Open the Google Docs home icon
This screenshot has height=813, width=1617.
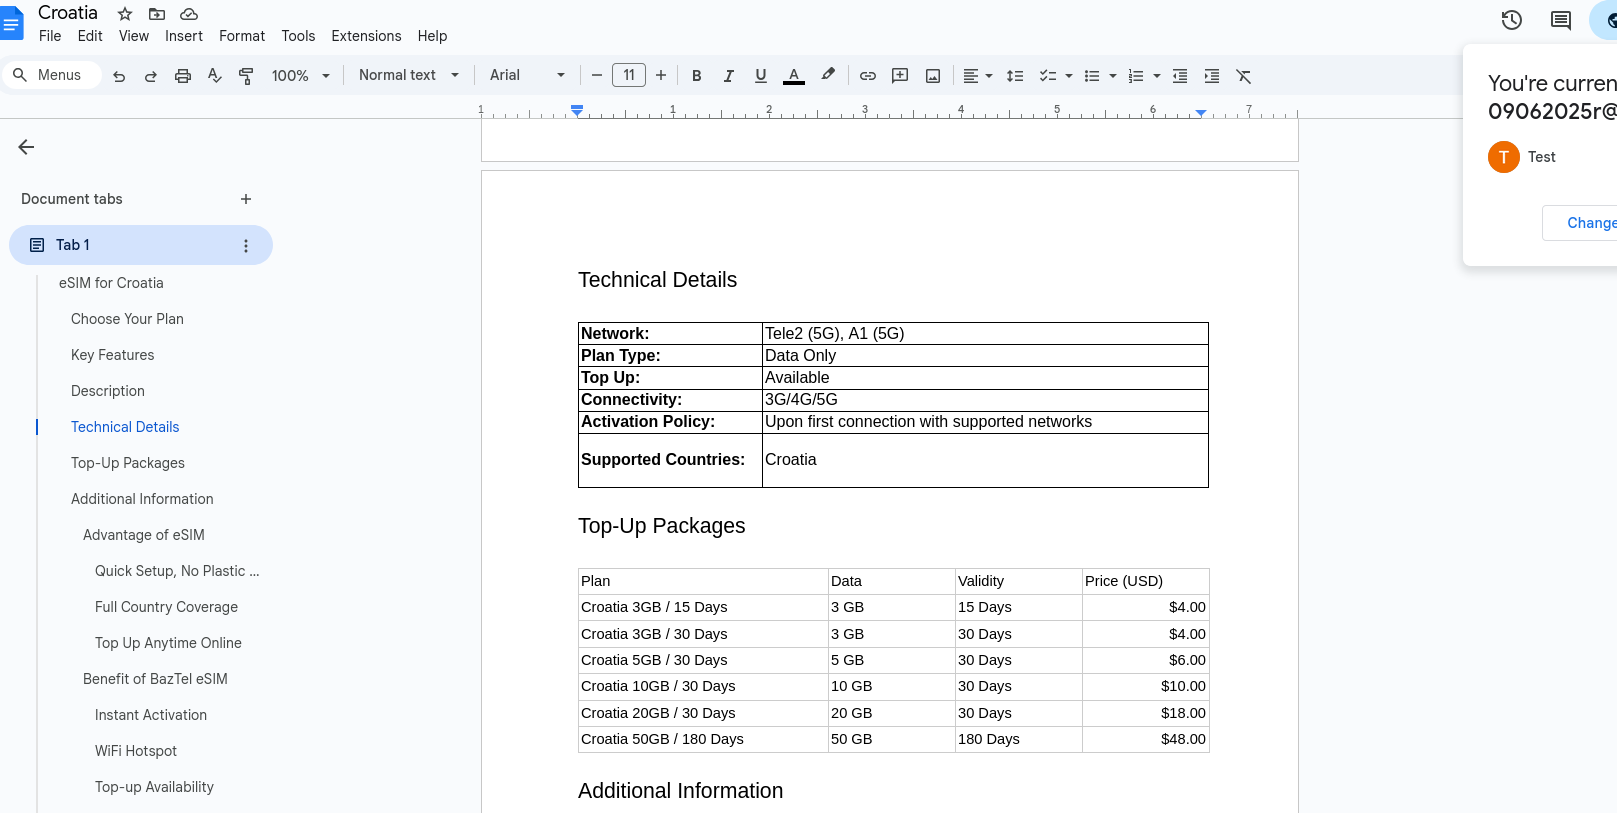(x=11, y=23)
